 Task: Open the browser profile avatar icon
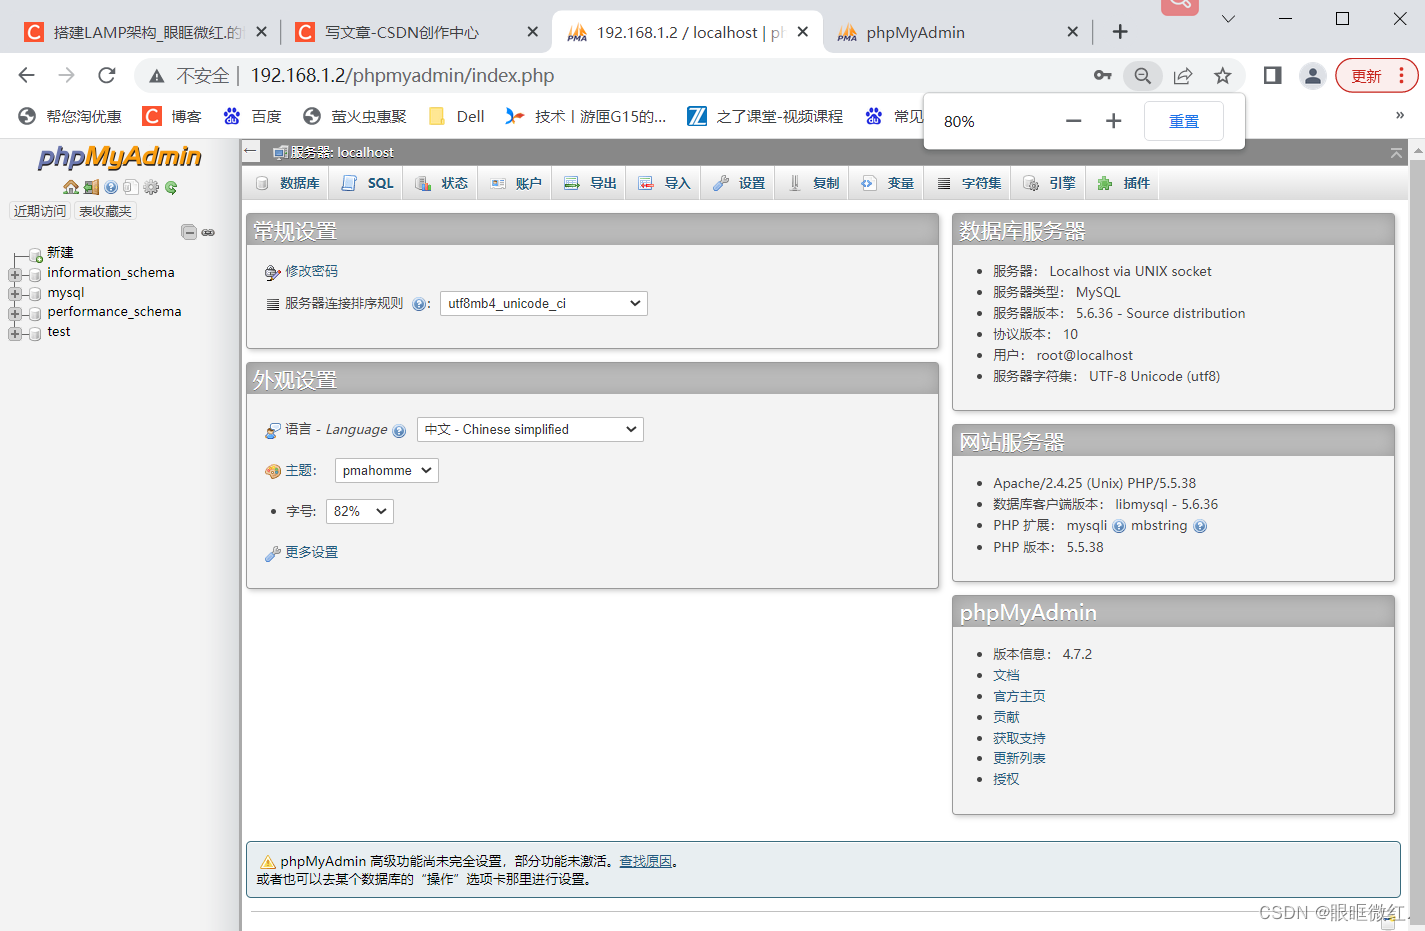1312,75
